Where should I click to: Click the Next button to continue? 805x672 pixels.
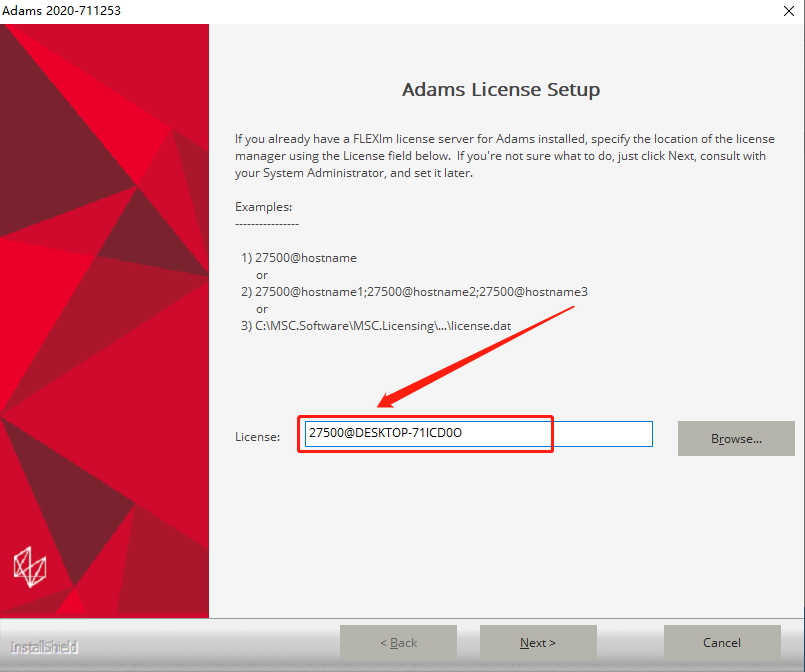point(538,642)
